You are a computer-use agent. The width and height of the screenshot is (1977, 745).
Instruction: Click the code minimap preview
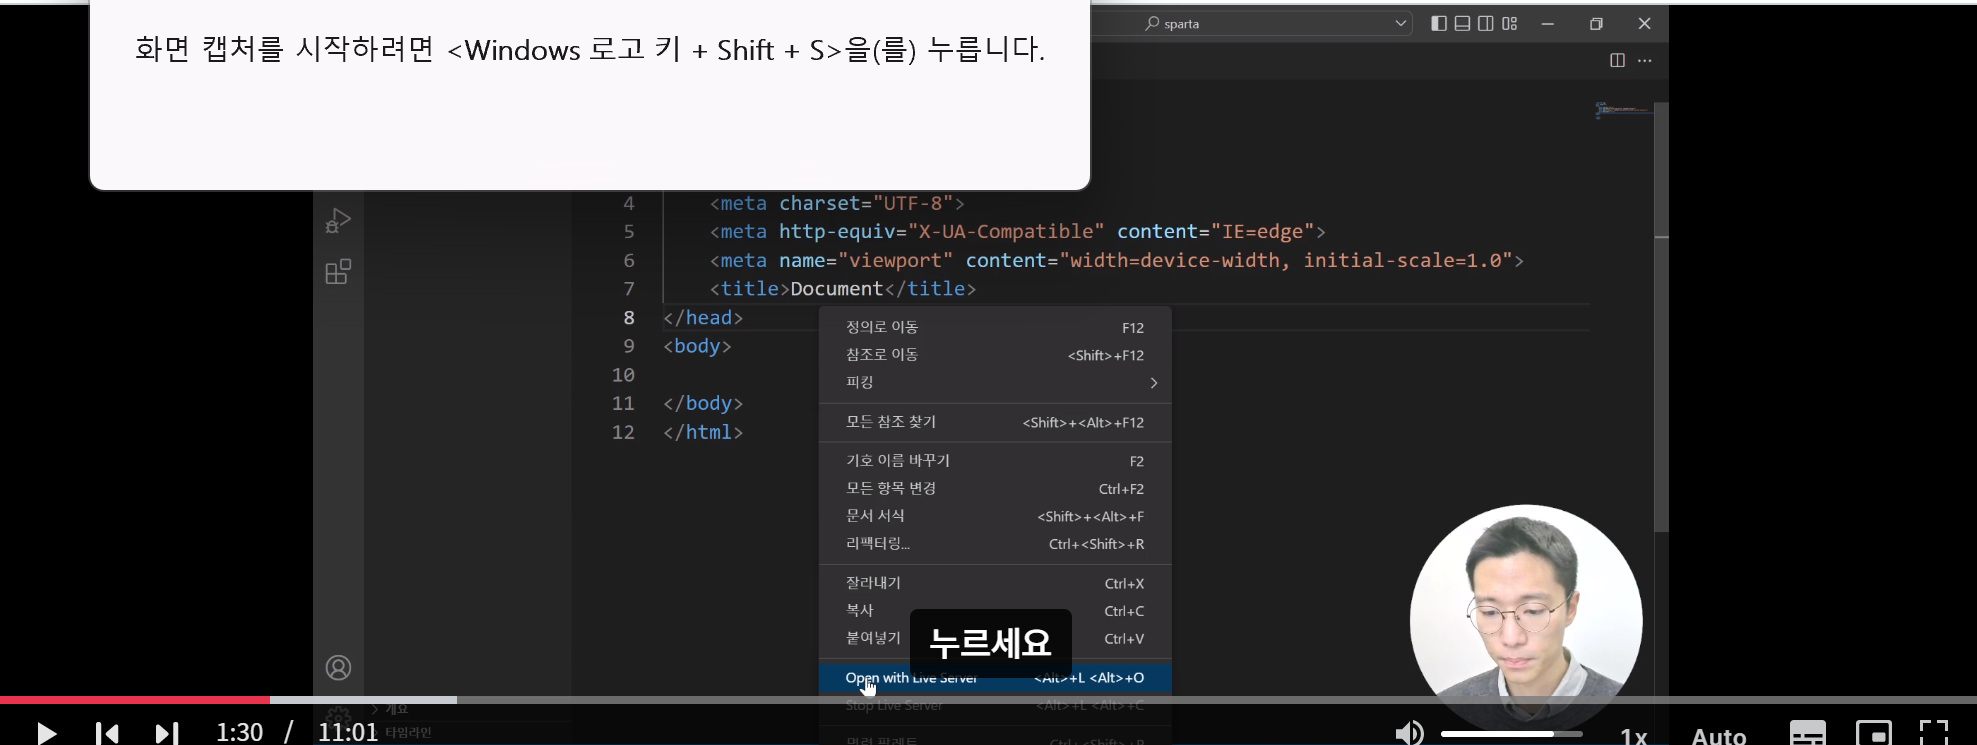[x=1622, y=110]
